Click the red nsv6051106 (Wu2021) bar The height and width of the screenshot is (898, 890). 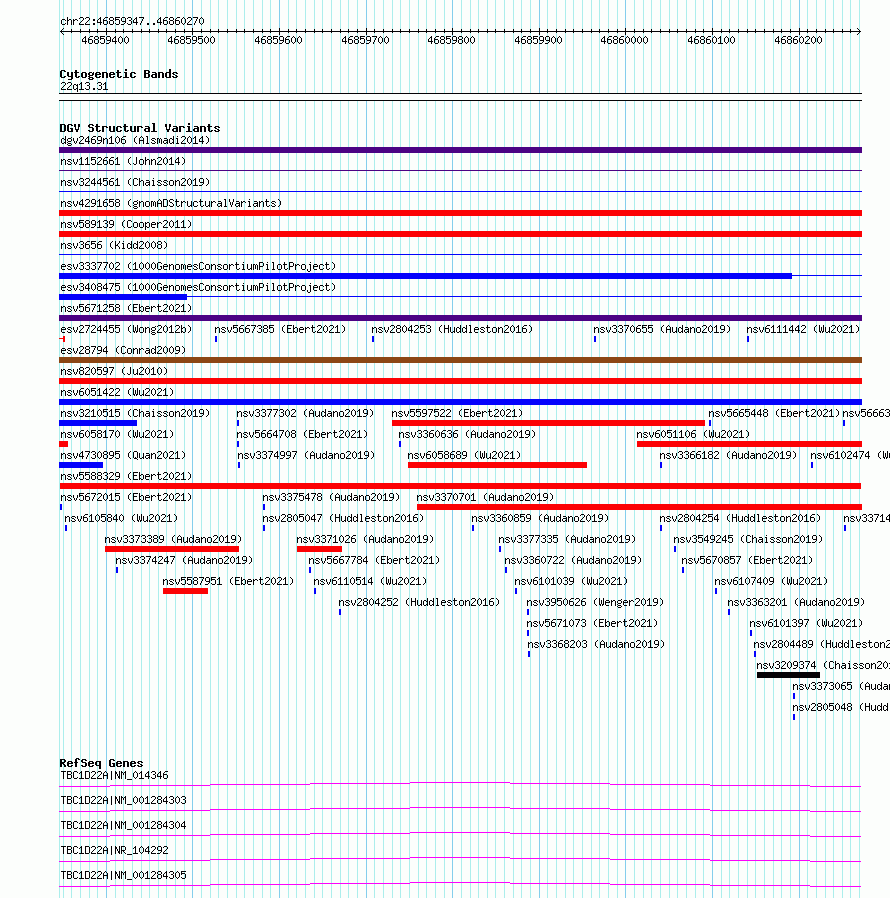(x=749, y=444)
